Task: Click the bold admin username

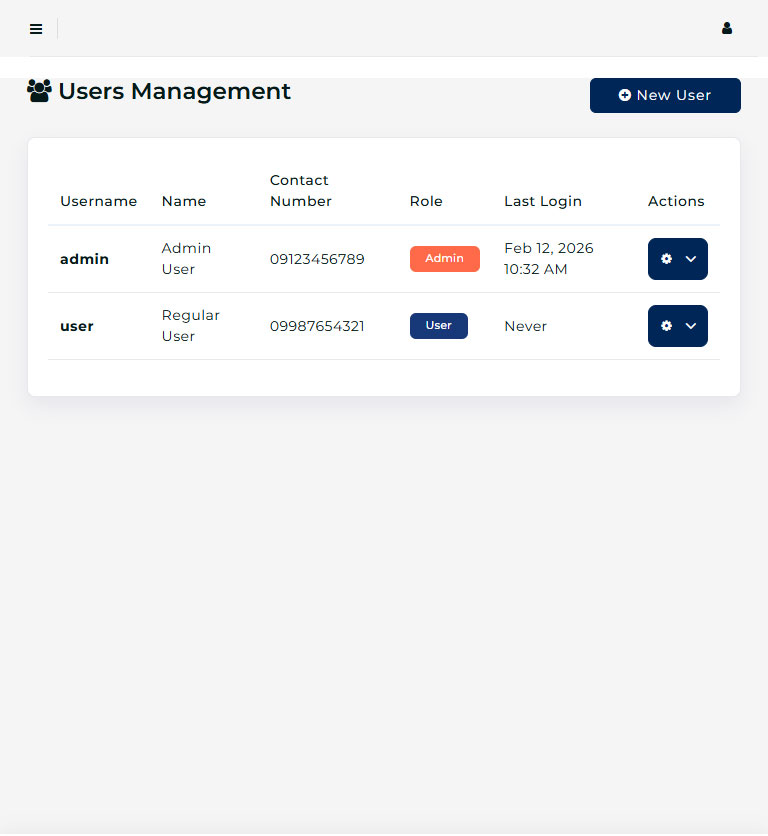Action: pos(84,259)
